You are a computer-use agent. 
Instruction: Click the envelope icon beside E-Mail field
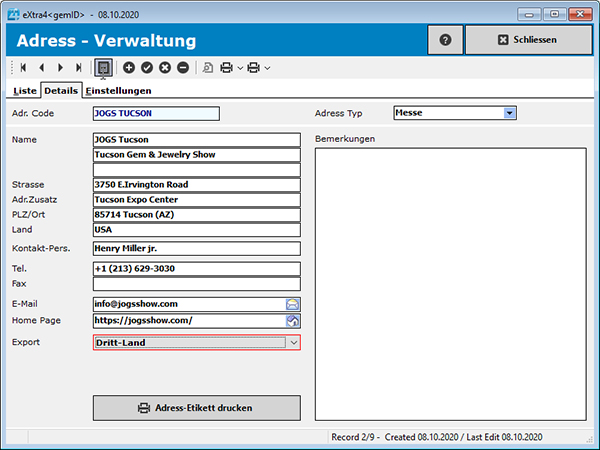coord(293,304)
